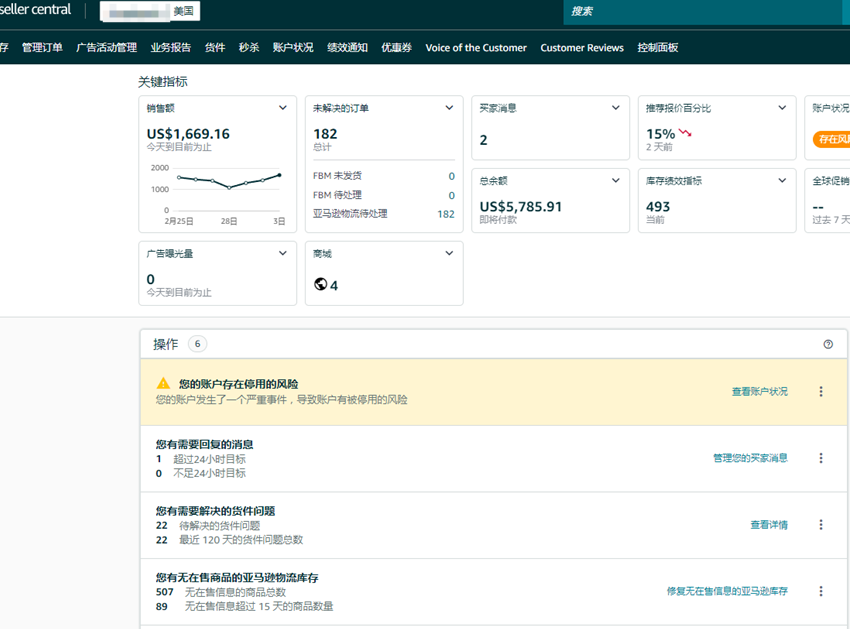This screenshot has width=850, height=629.
Task: Click 待解决的货件问题 count line
Action: (x=208, y=525)
